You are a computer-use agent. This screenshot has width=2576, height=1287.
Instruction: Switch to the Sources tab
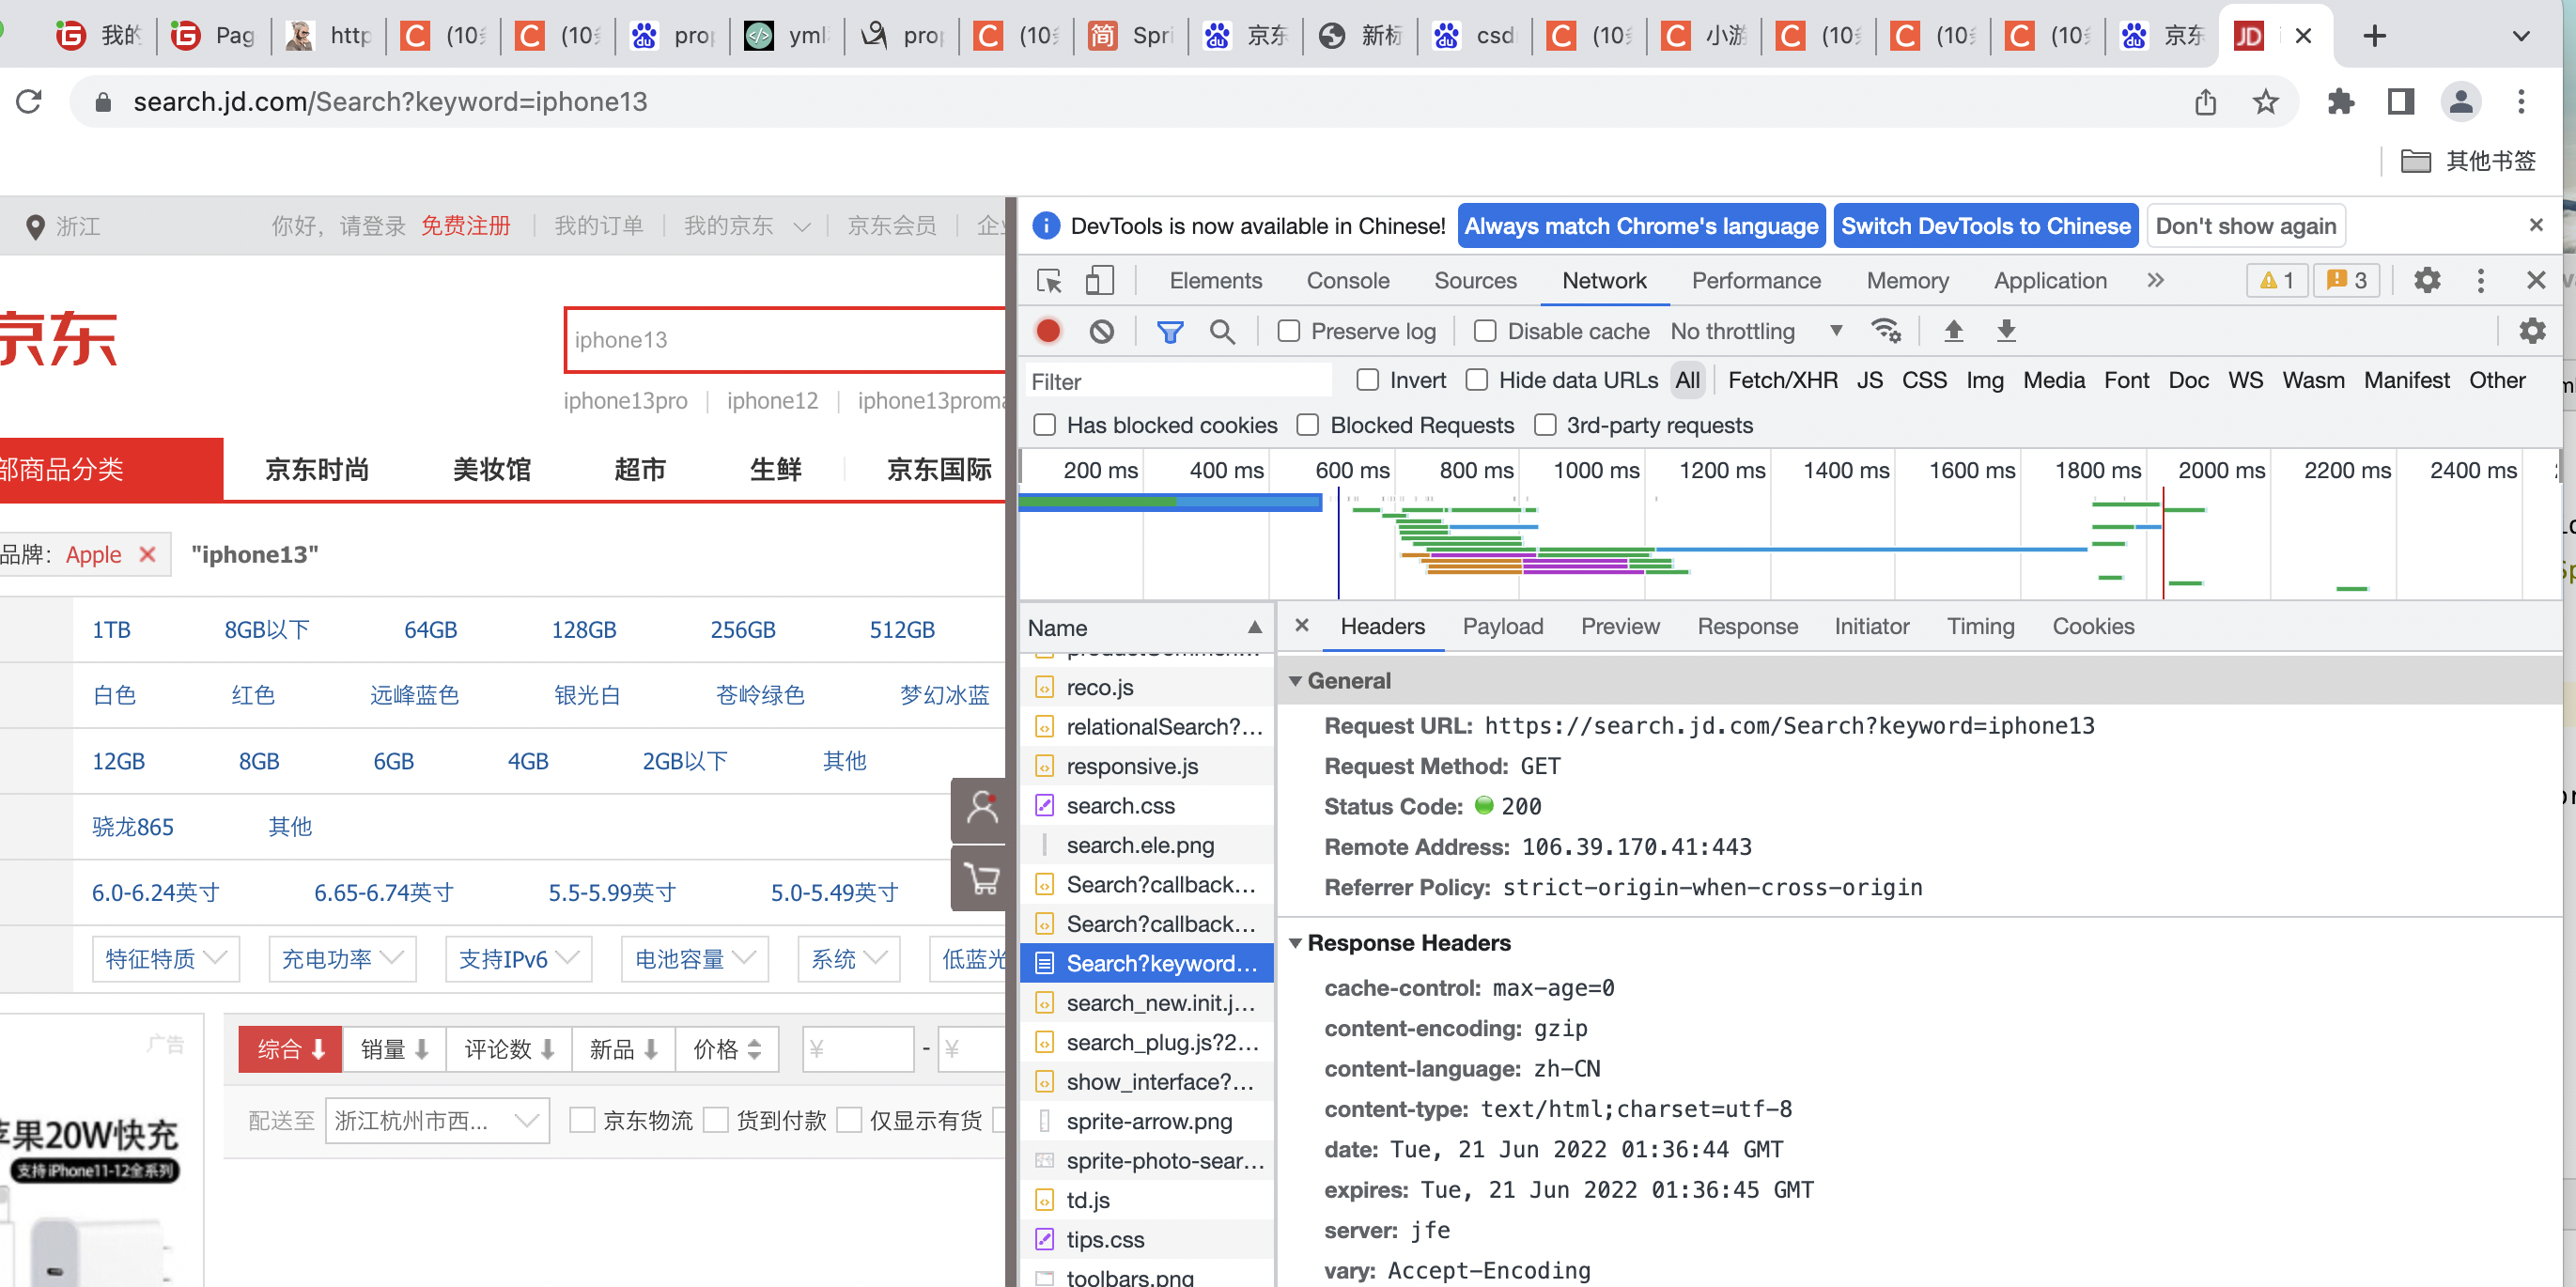point(1475,281)
